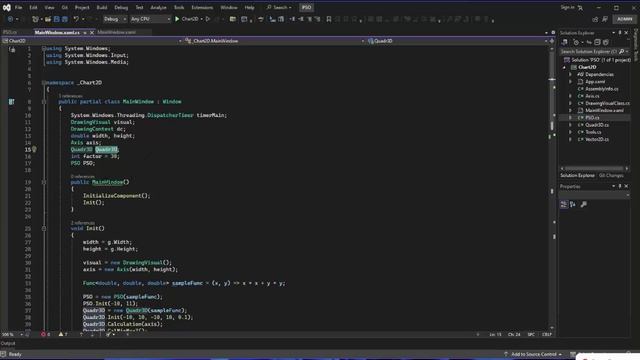The width and height of the screenshot is (640, 360).
Task: Click Show All Files icon in Solution Explorer
Action: (x=606, y=42)
